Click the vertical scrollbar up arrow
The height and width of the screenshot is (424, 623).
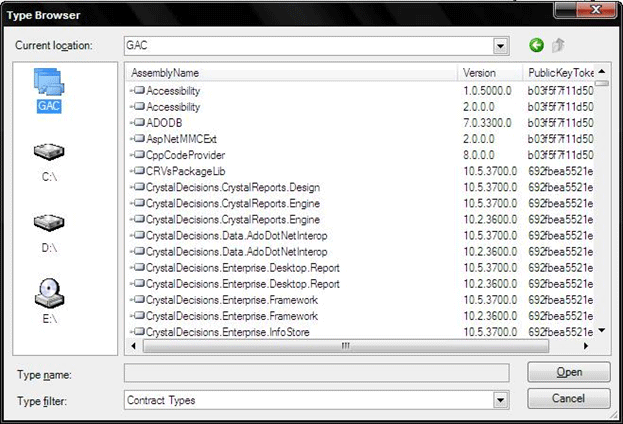click(602, 72)
